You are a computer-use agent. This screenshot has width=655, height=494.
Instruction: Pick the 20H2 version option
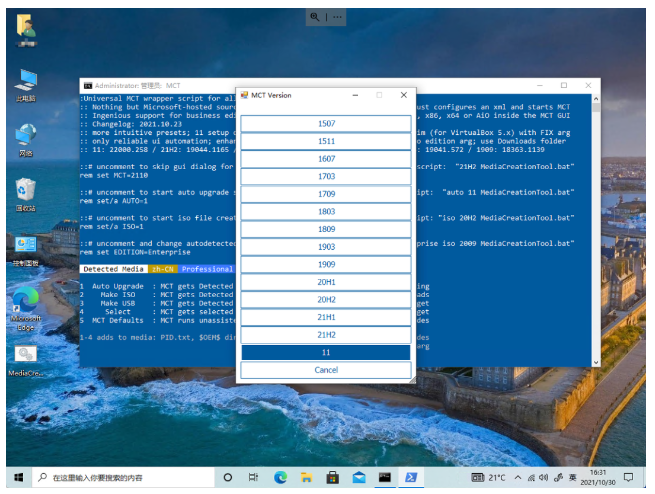[326, 300]
